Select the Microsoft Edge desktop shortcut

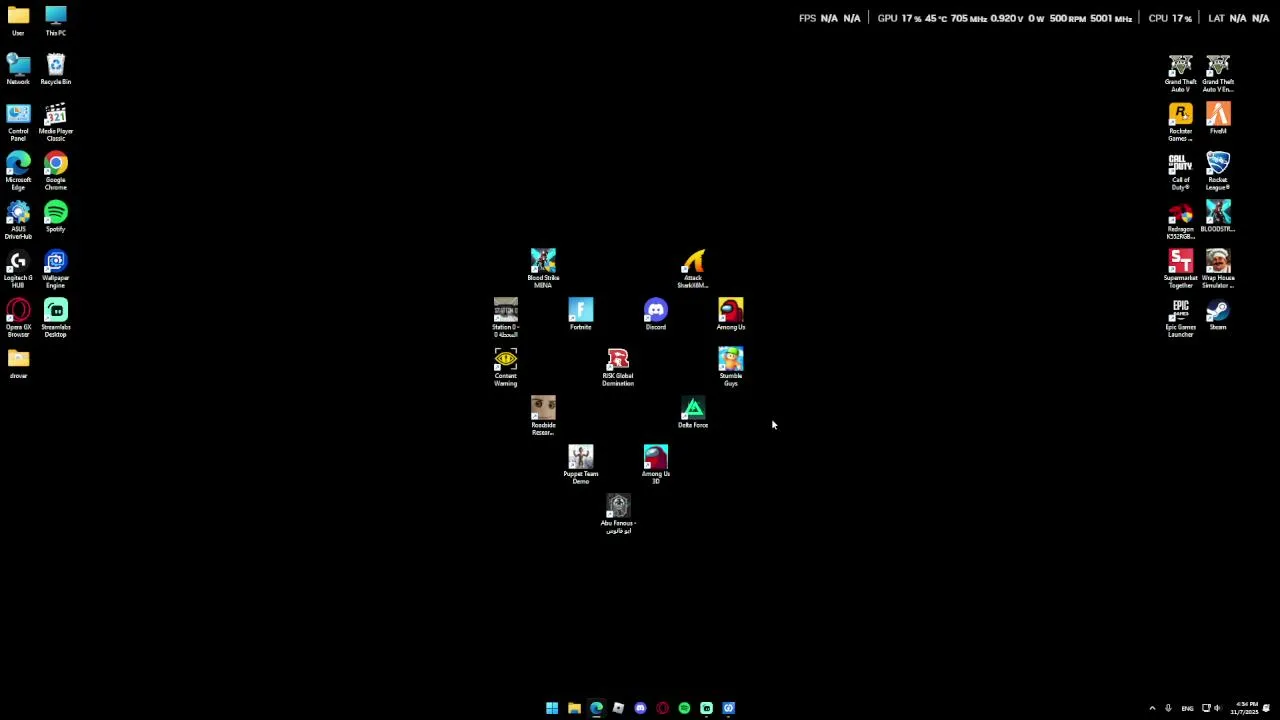coord(18,171)
